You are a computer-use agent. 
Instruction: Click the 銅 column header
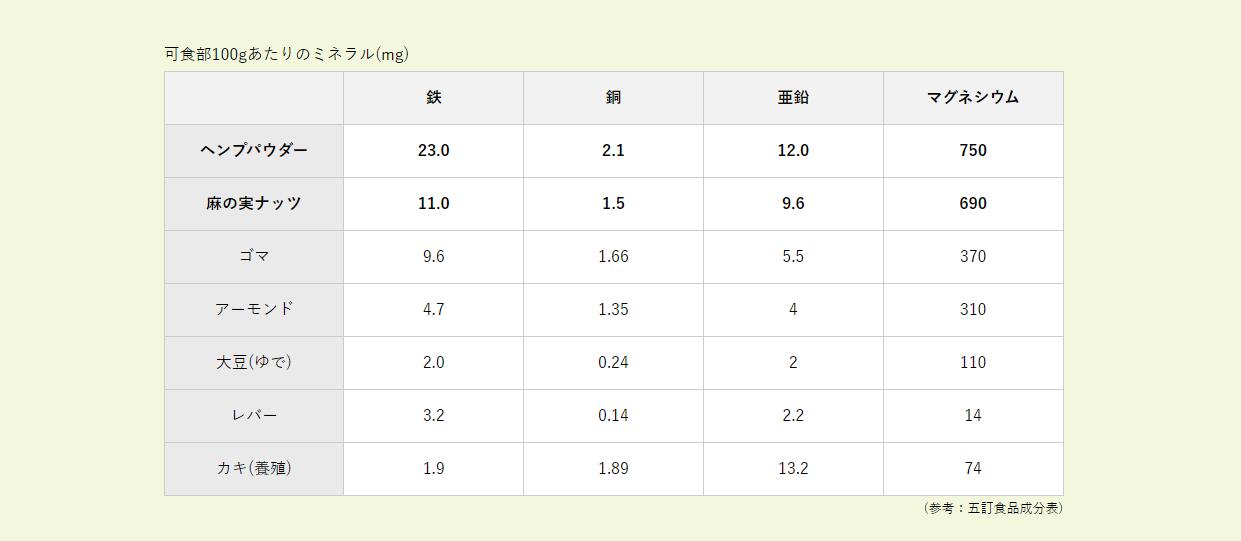(613, 97)
